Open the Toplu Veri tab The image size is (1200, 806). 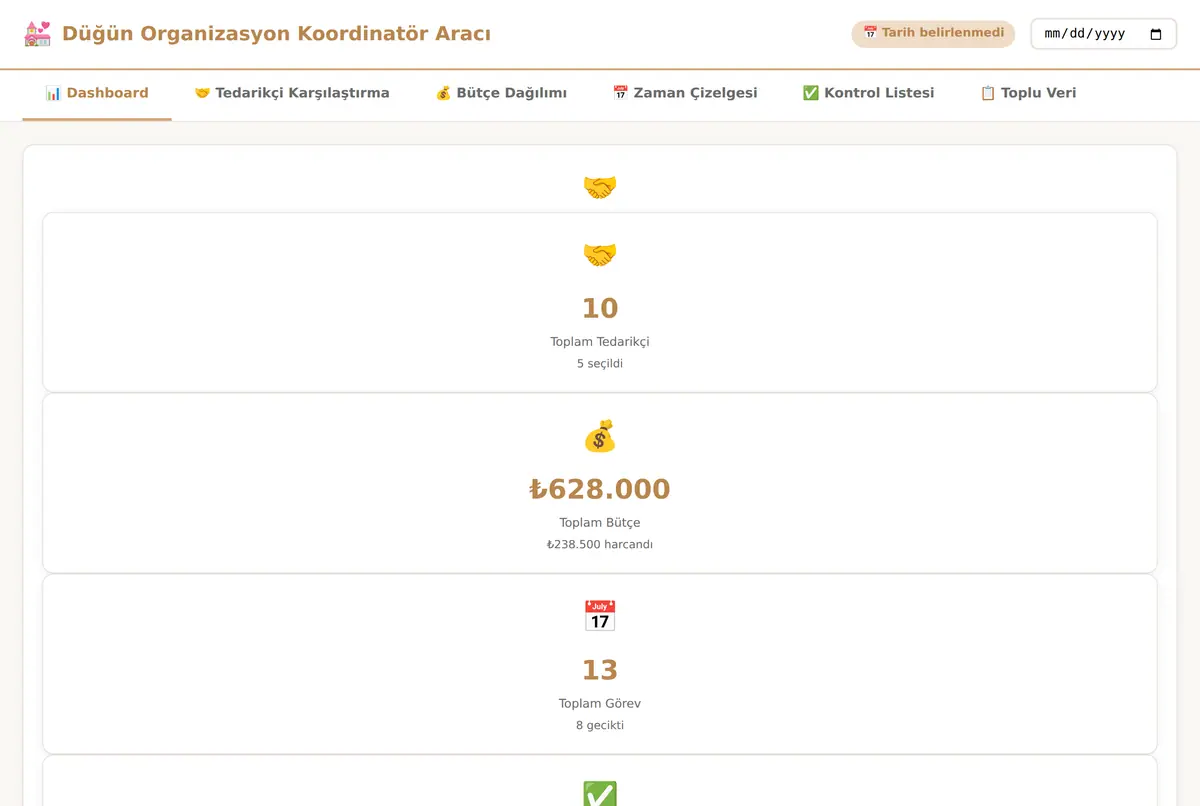(x=1028, y=93)
